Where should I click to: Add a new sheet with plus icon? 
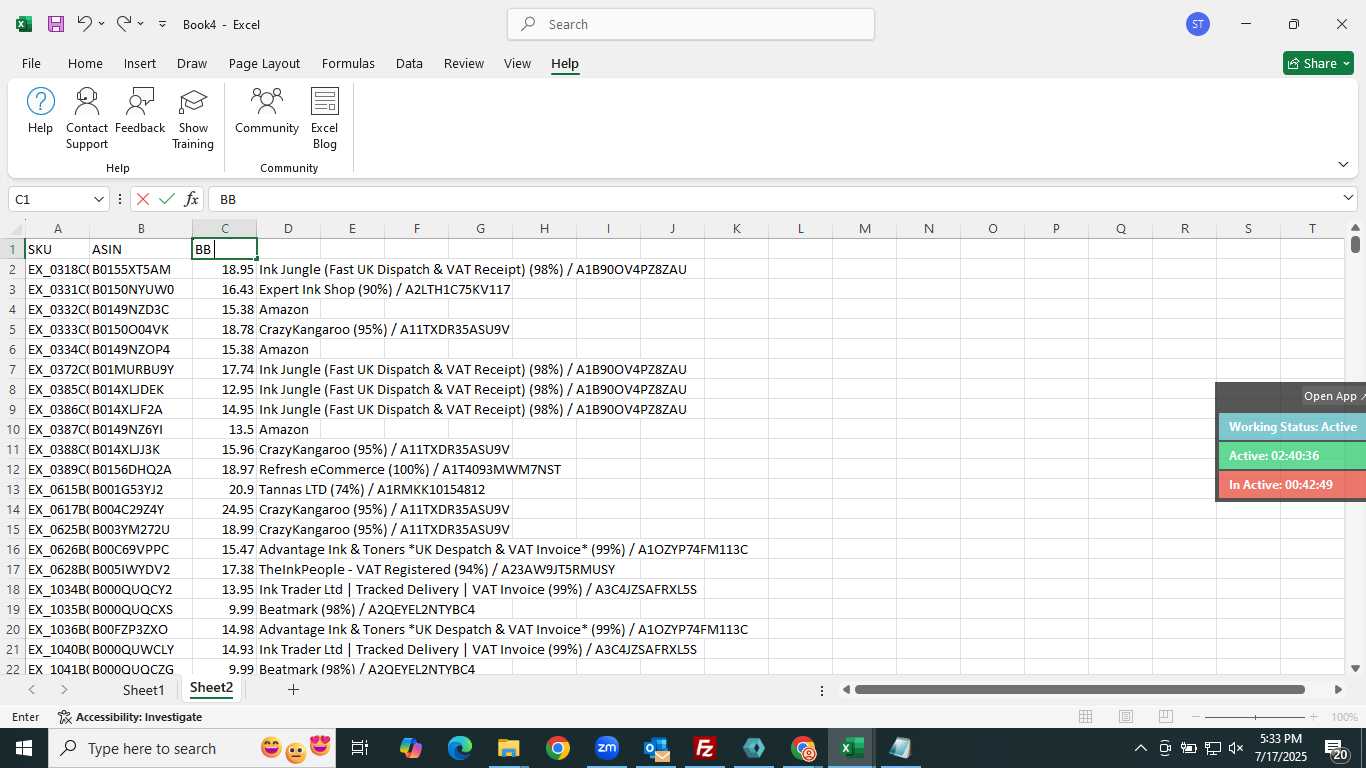pos(293,689)
